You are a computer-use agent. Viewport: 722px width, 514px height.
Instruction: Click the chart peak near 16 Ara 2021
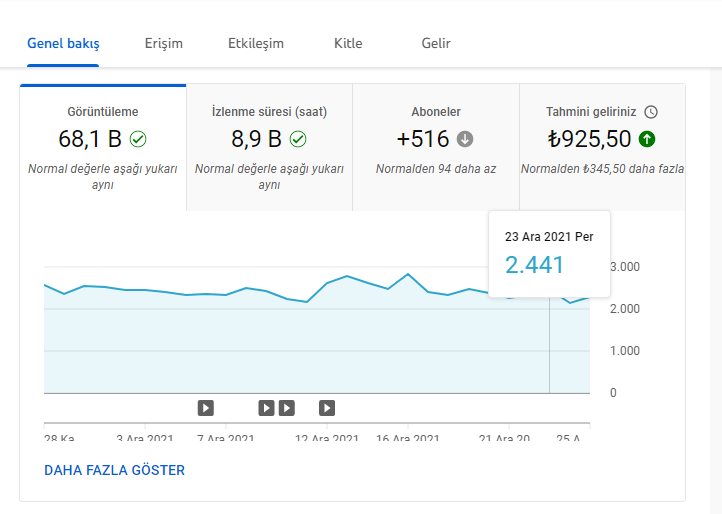click(408, 274)
